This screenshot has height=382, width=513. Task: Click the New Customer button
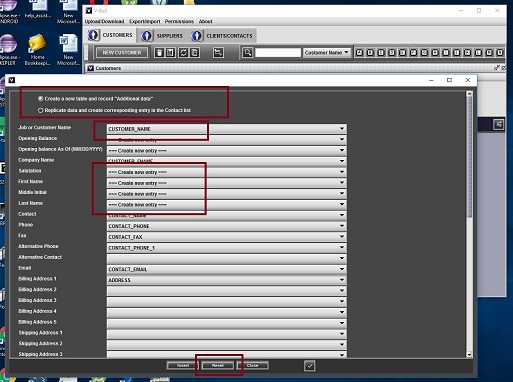coord(122,53)
